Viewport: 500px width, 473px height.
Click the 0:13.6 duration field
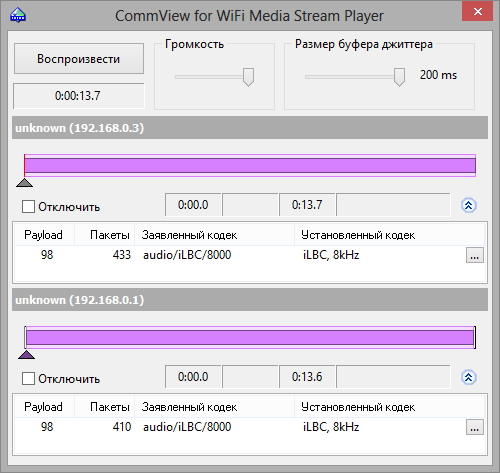(x=307, y=377)
